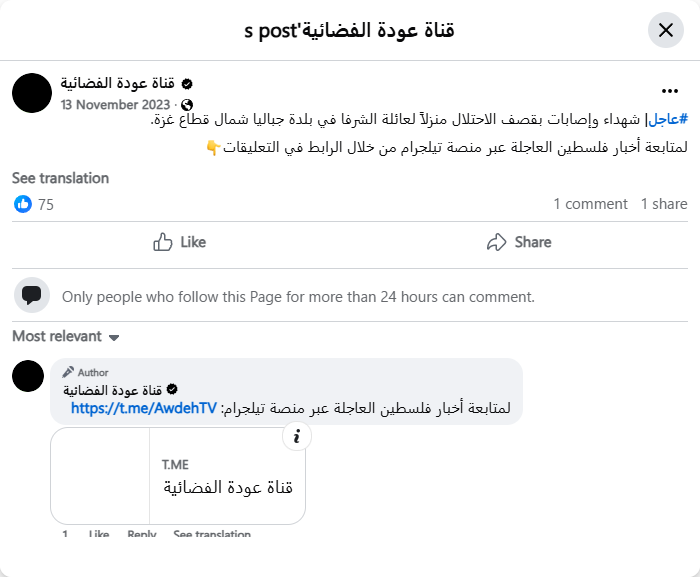Screen dimensions: 700x577
Task: Open the page name in post header
Action: click(x=118, y=83)
